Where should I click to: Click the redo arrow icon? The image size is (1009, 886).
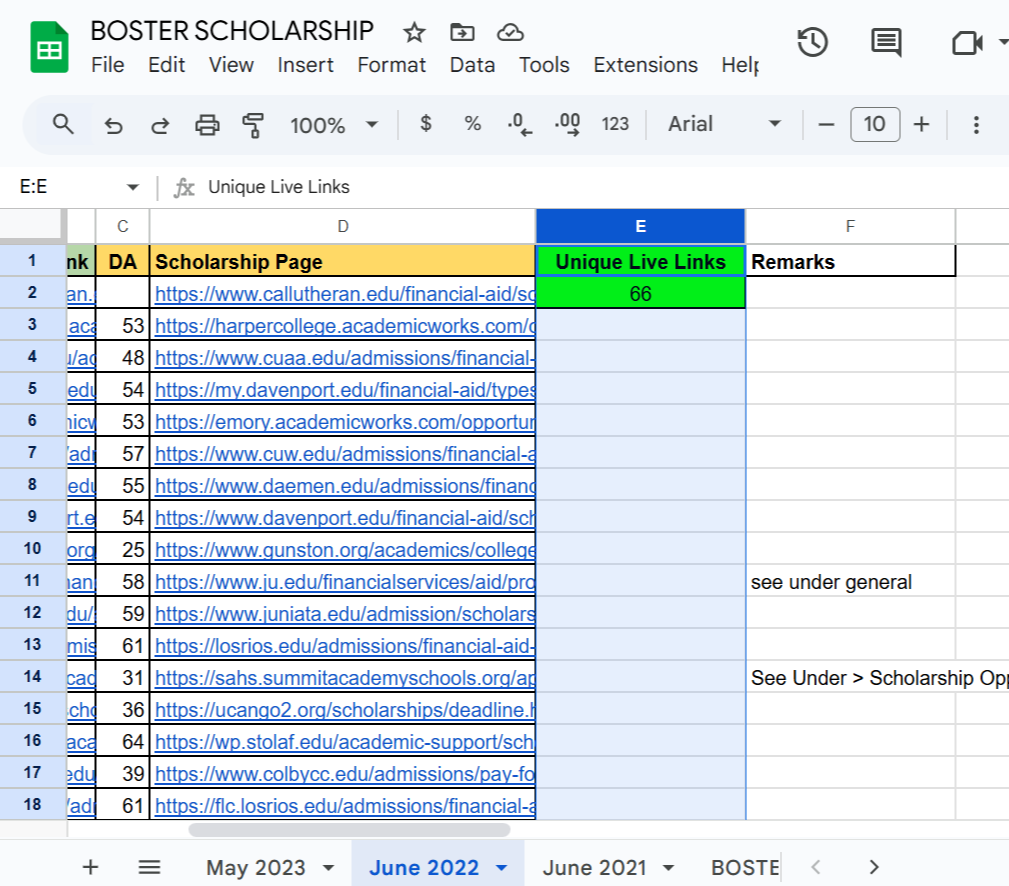click(160, 125)
